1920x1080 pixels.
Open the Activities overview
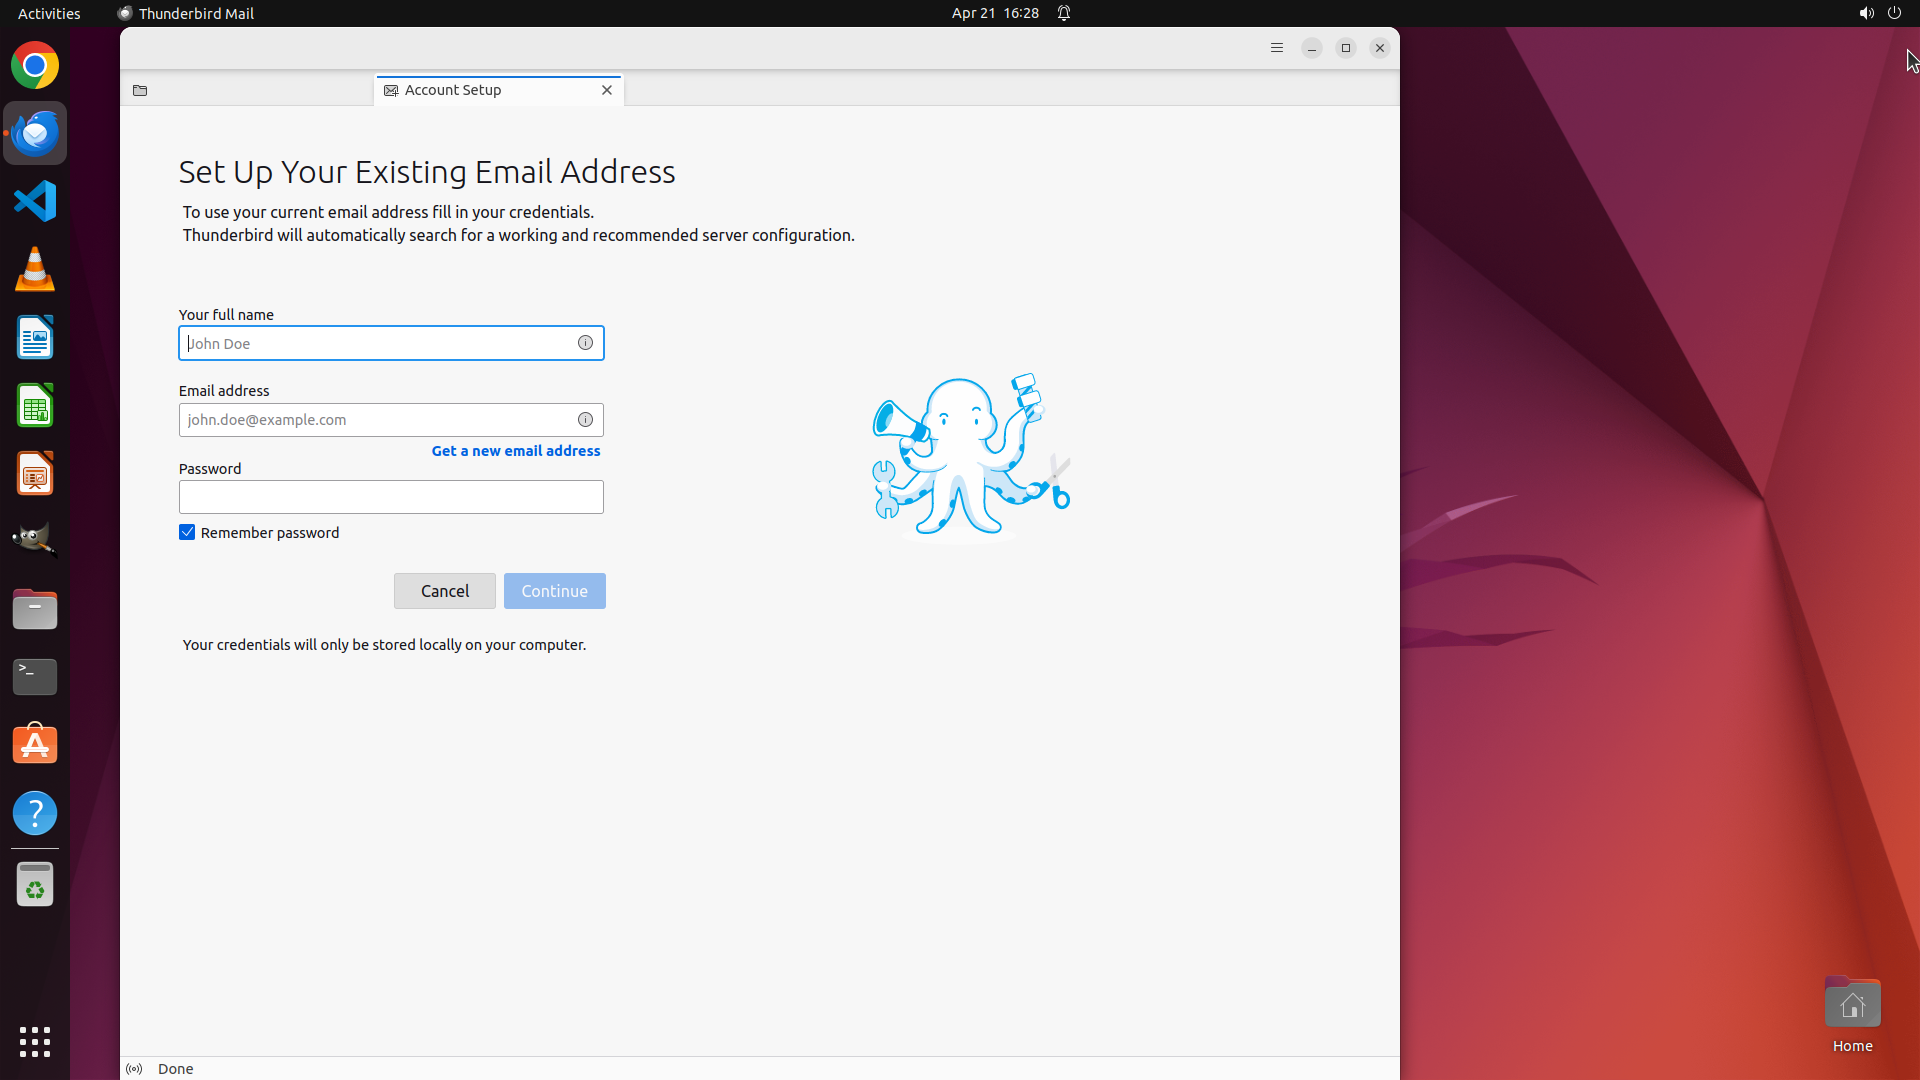coord(49,13)
